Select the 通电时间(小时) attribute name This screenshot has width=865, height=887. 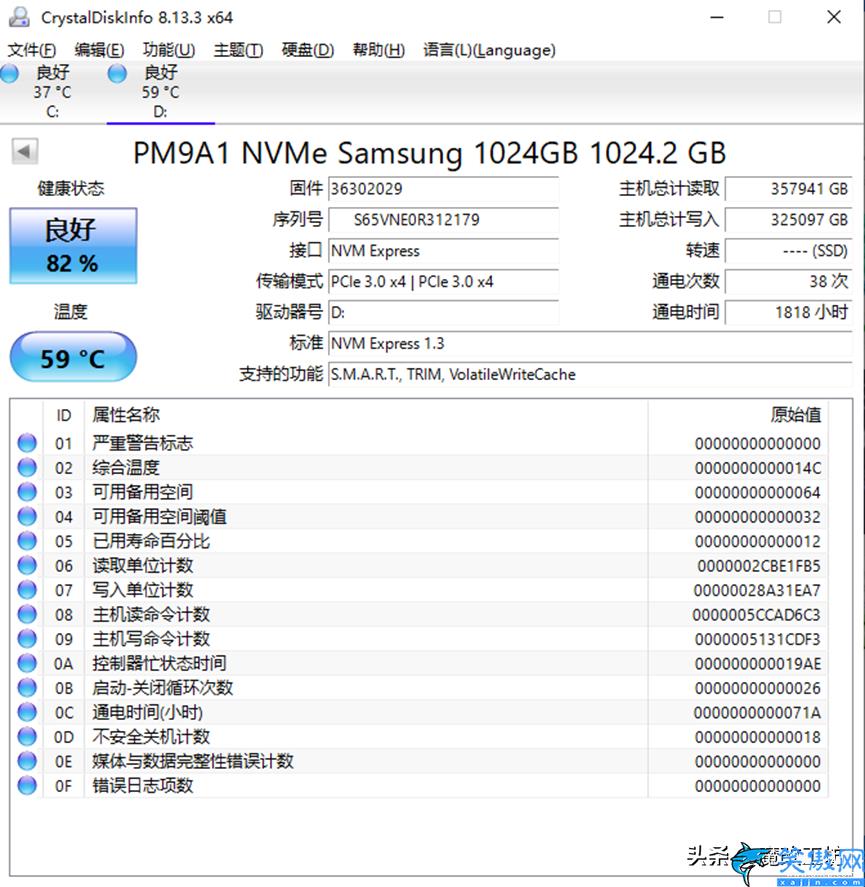(148, 712)
